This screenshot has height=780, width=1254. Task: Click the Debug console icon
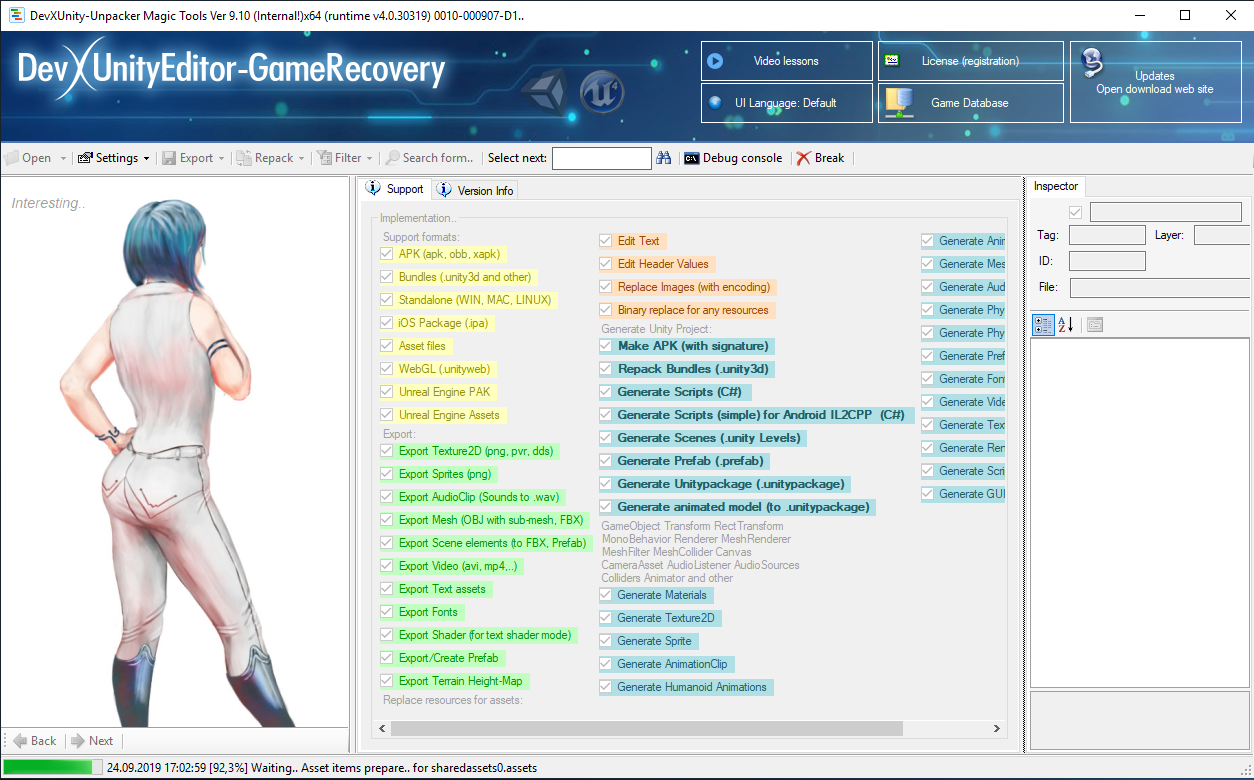tap(691, 158)
